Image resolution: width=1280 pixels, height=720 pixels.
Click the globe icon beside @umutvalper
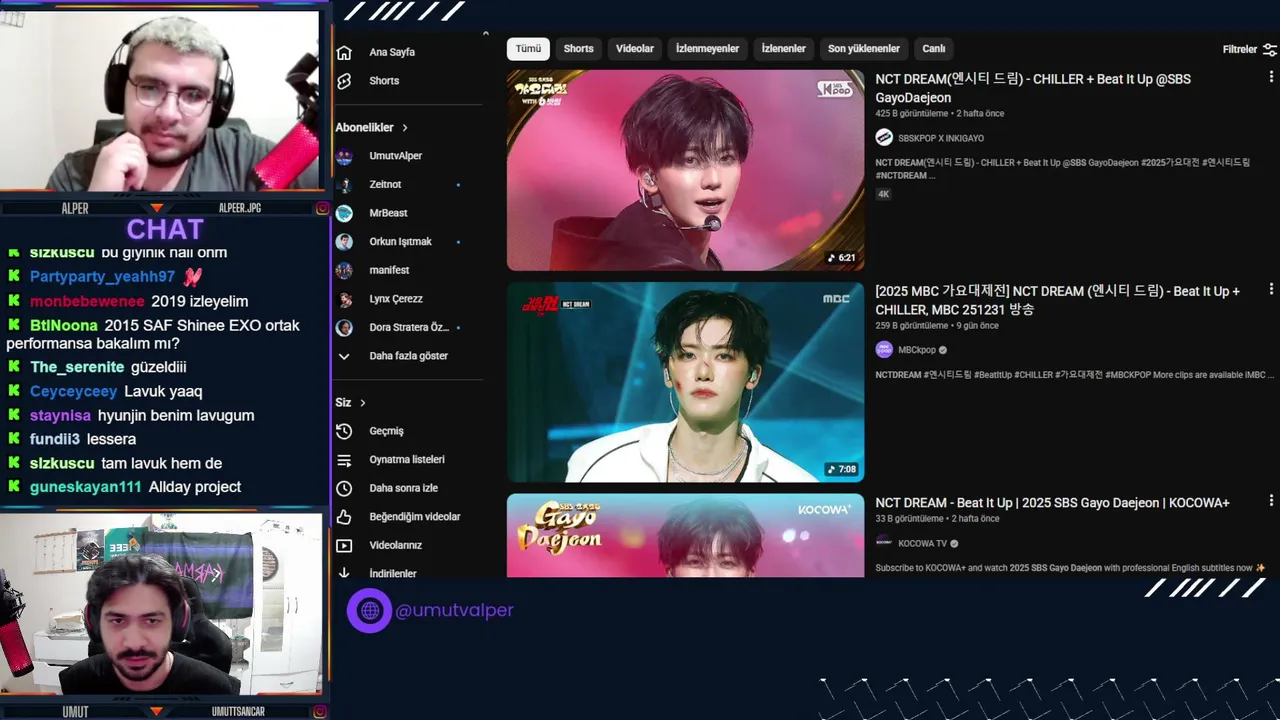tap(369, 610)
